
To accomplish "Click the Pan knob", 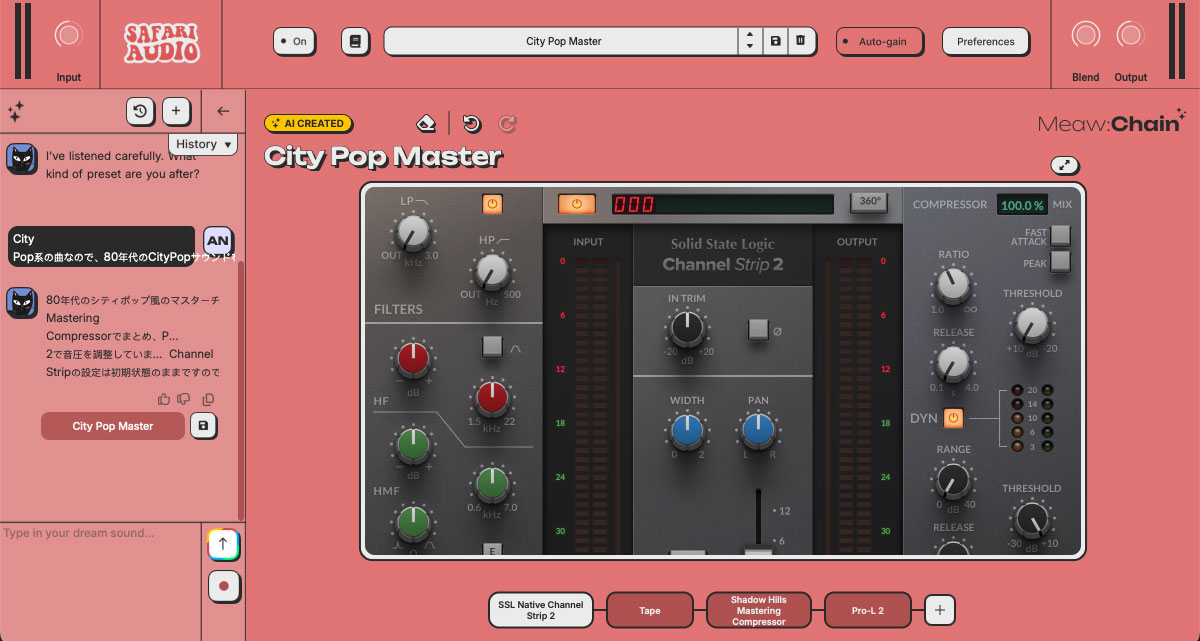I will [758, 430].
